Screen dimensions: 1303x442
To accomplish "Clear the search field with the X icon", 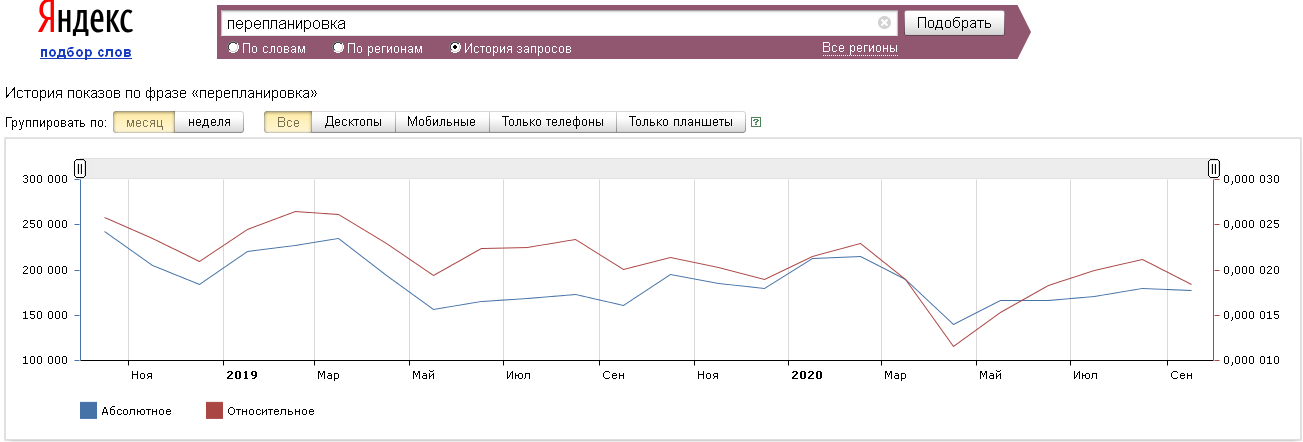I will [x=884, y=23].
